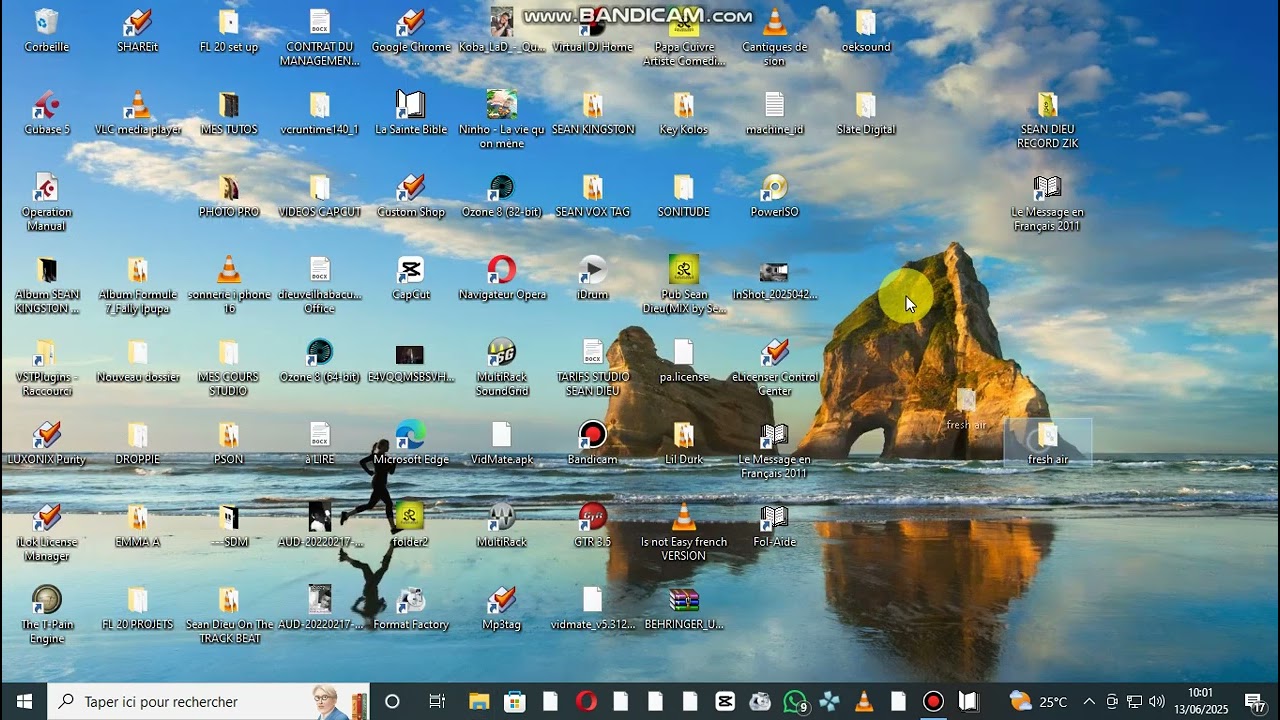
Task: Select the VLC media player desktop icon
Action: click(x=137, y=113)
